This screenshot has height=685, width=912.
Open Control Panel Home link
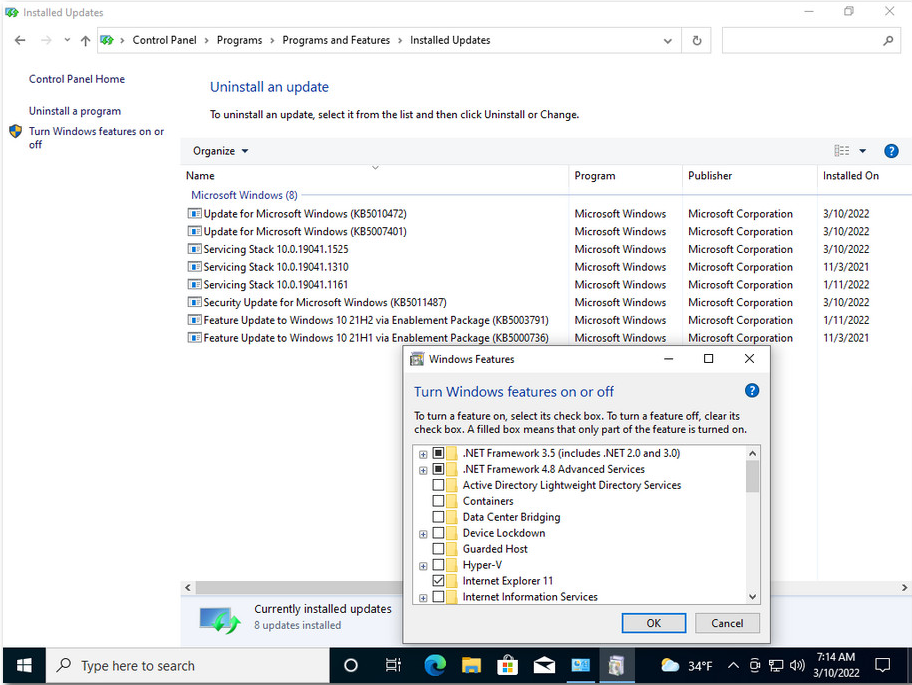tap(77, 79)
